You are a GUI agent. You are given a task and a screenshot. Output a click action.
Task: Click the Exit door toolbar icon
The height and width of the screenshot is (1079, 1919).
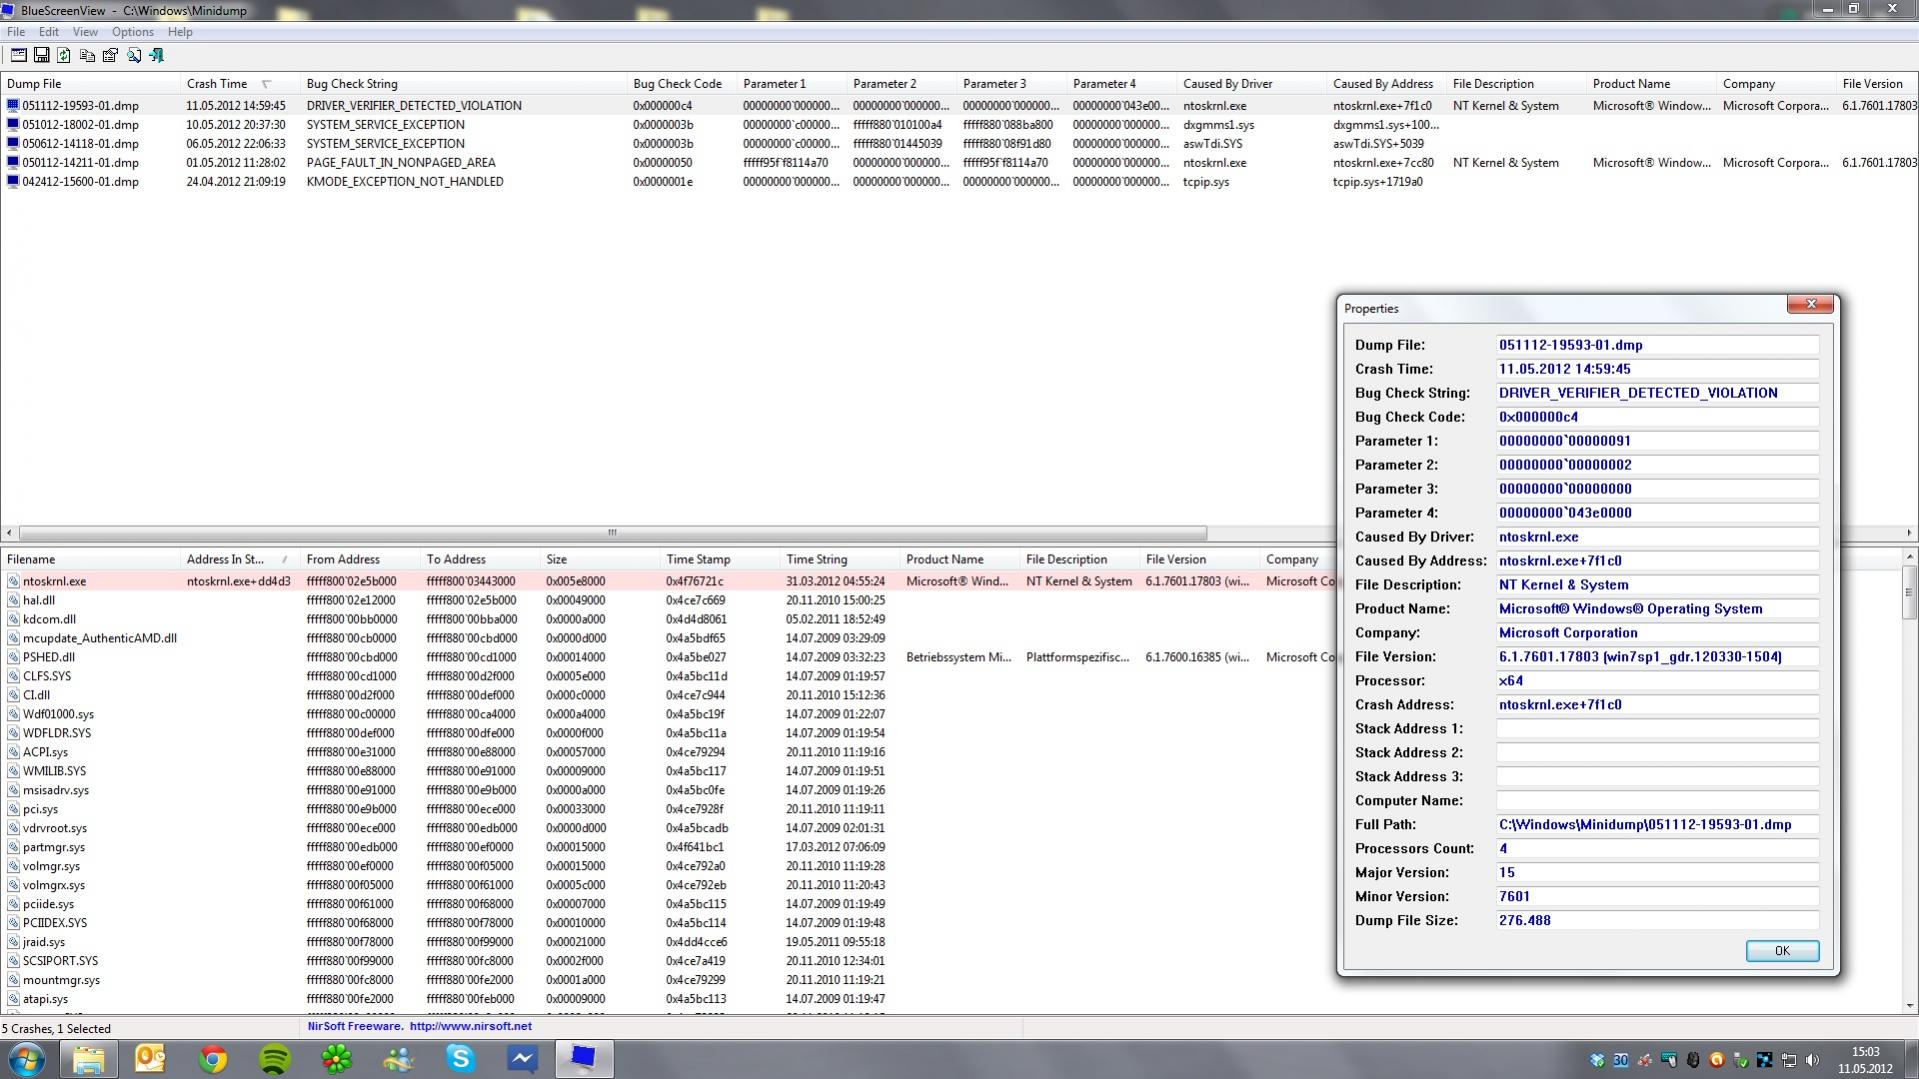point(156,55)
